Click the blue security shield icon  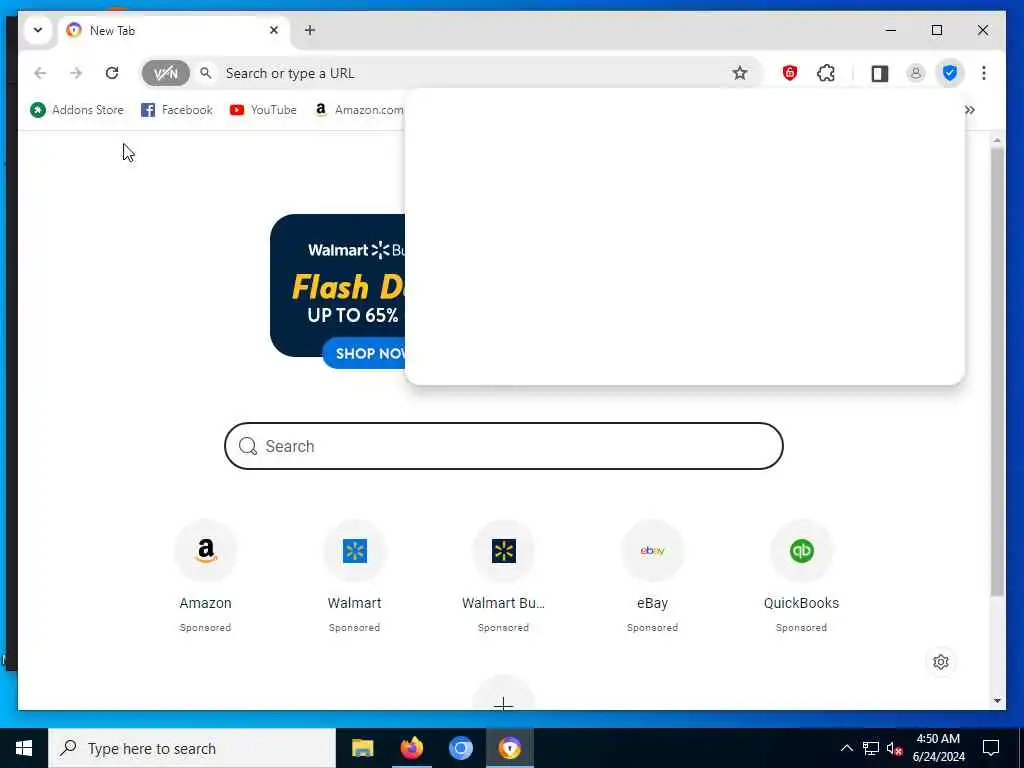950,73
